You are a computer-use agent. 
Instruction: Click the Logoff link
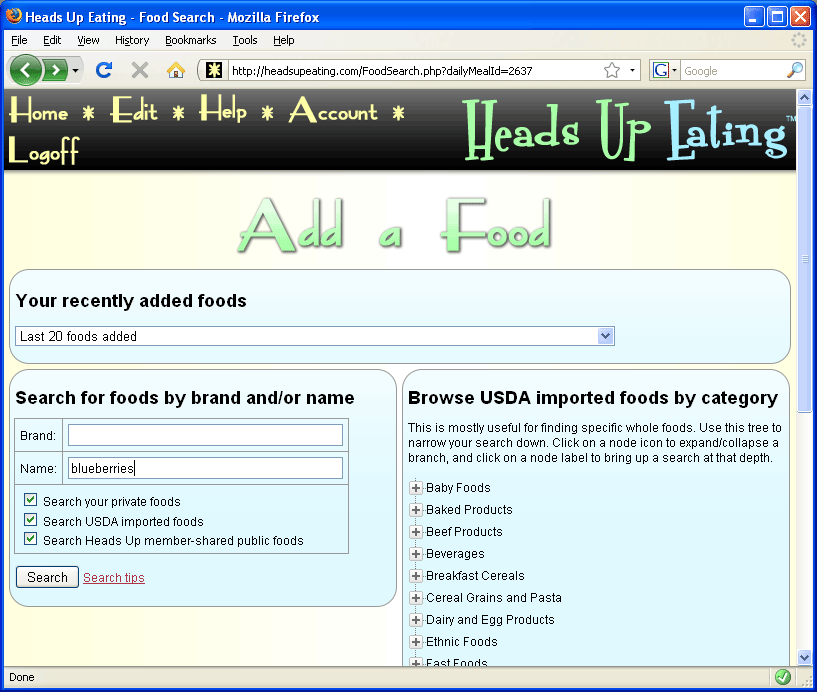44,151
